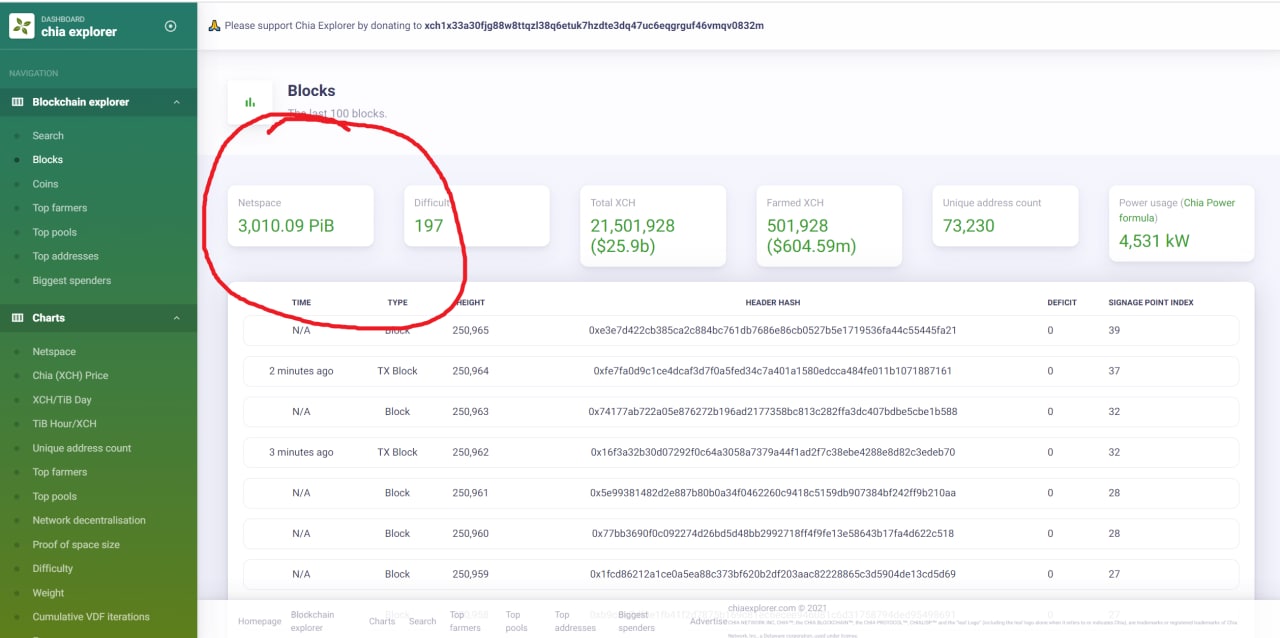
Task: Open Search in the sidebar navigation
Action: point(48,136)
